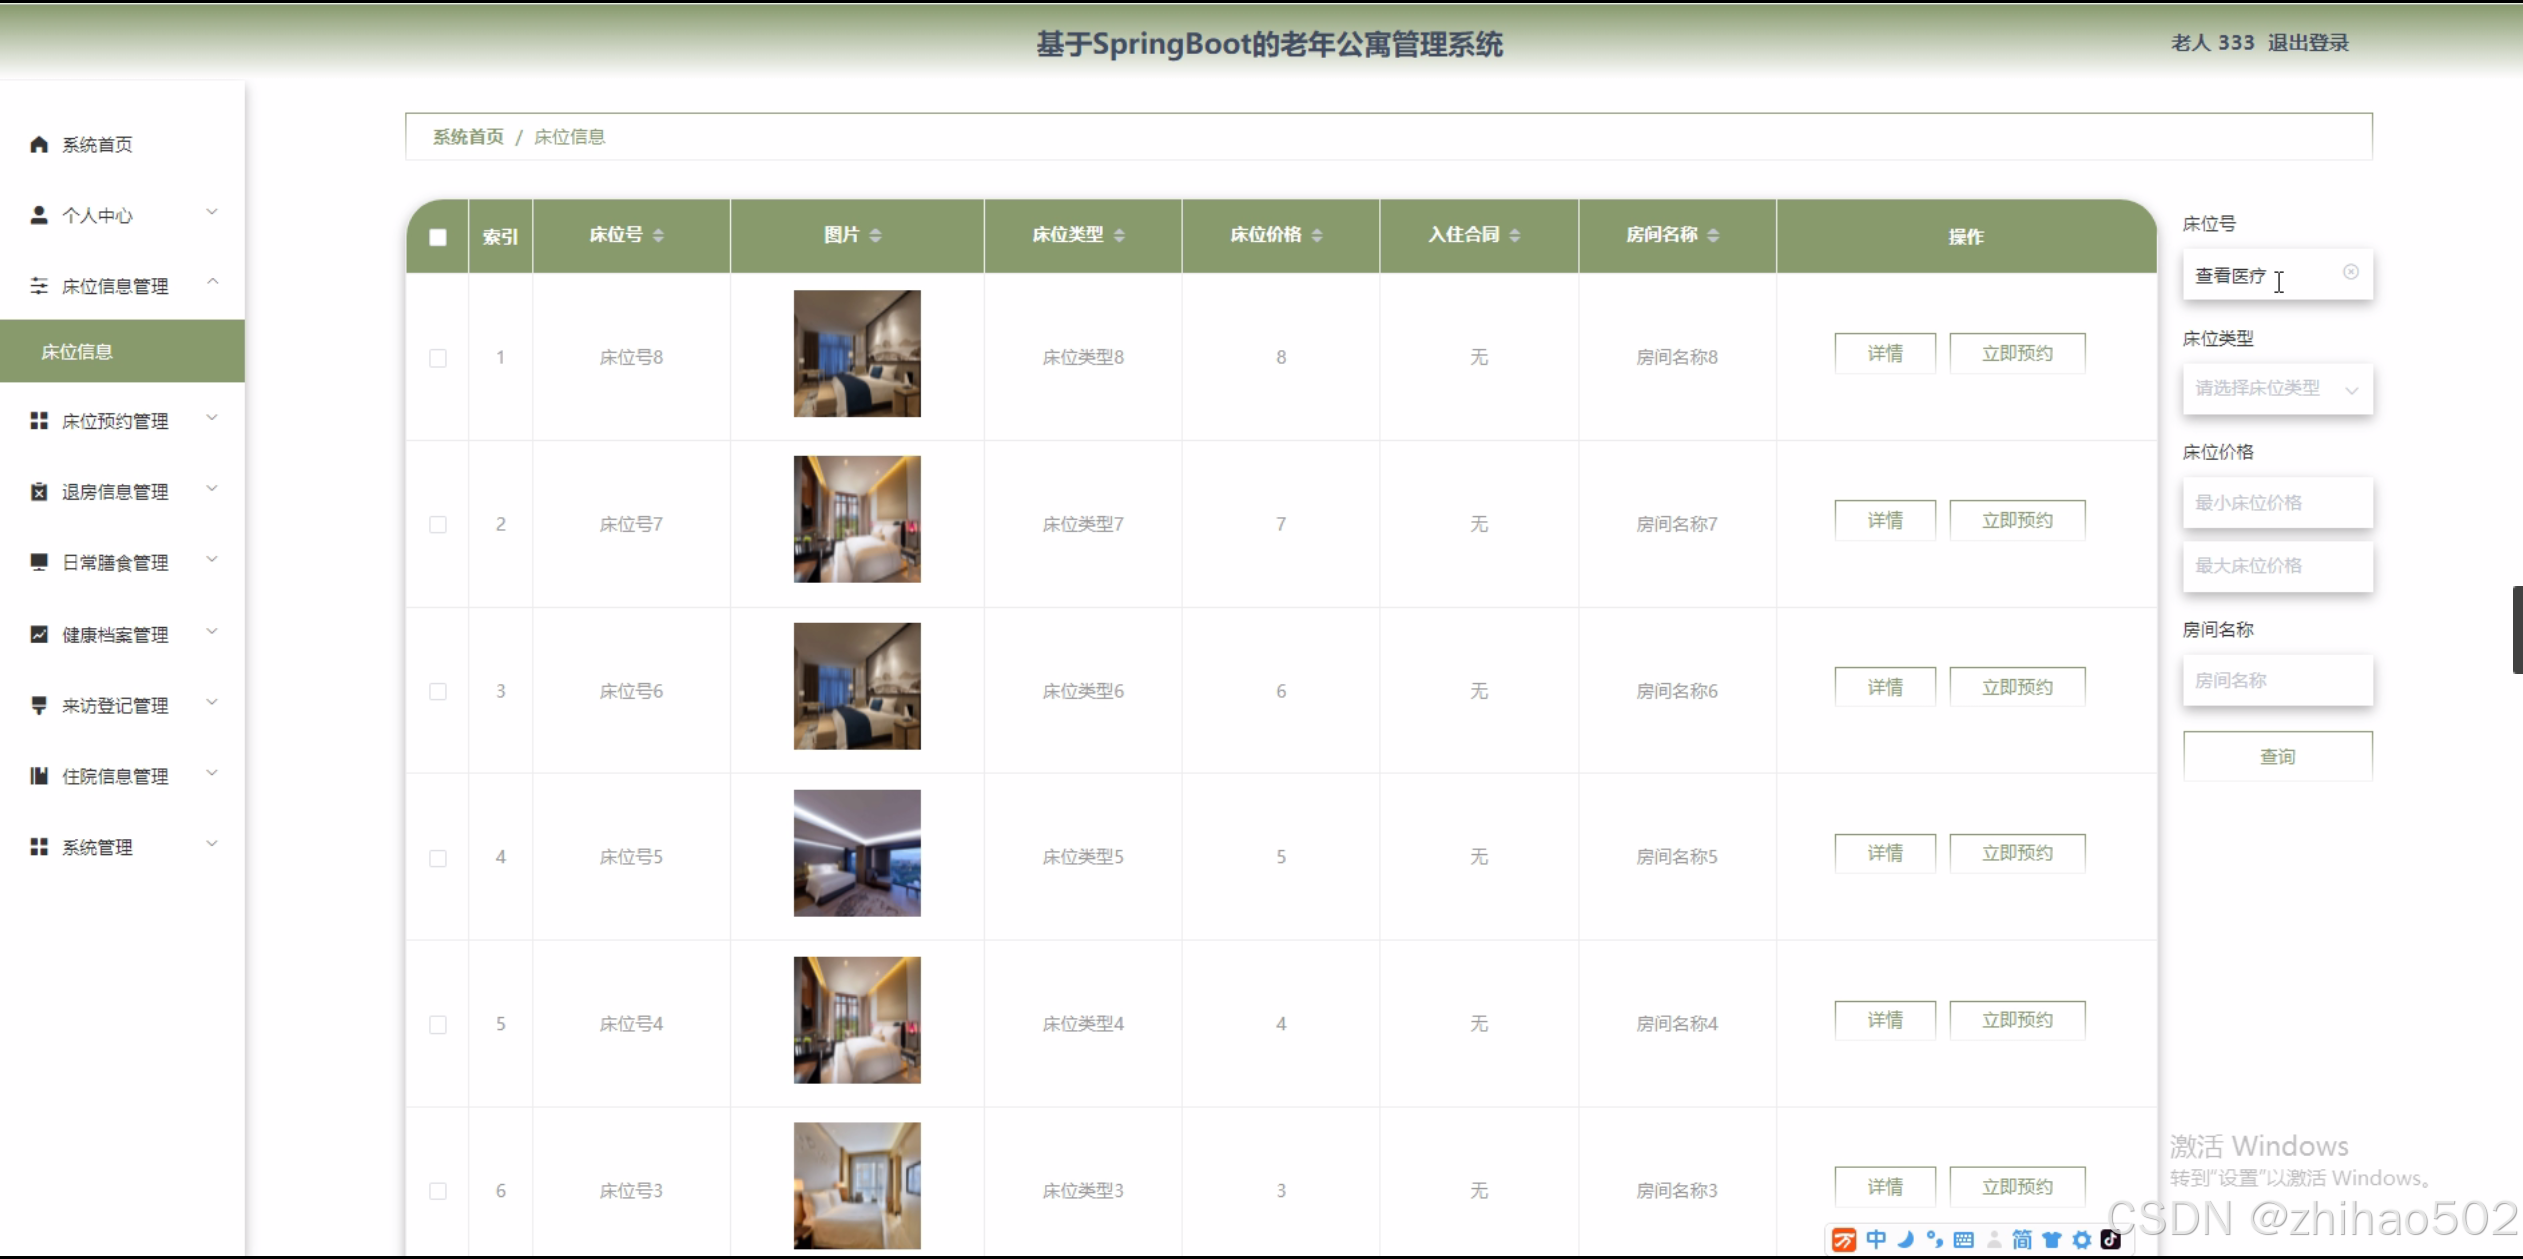Screen dimensions: 2523x1259
Task: Click 立即预约 for 床位号7
Action: (2017, 520)
